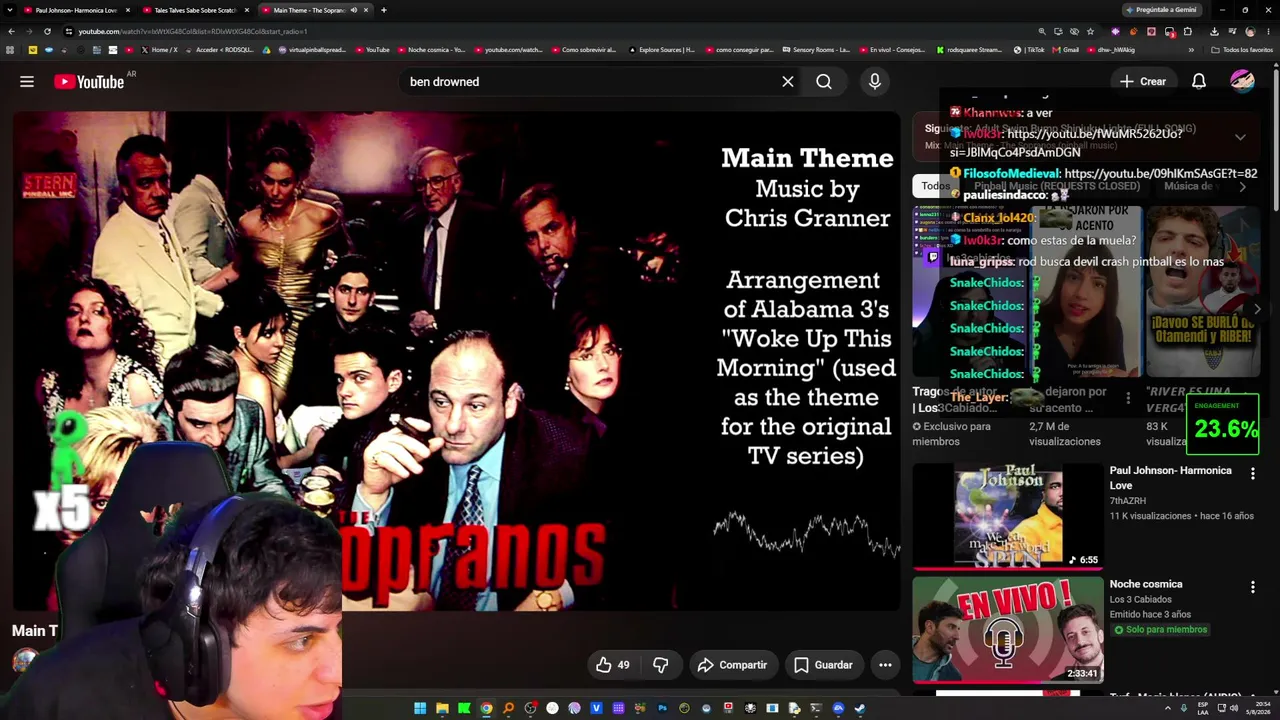
Task: Open the Windows Start menu
Action: [x=420, y=709]
